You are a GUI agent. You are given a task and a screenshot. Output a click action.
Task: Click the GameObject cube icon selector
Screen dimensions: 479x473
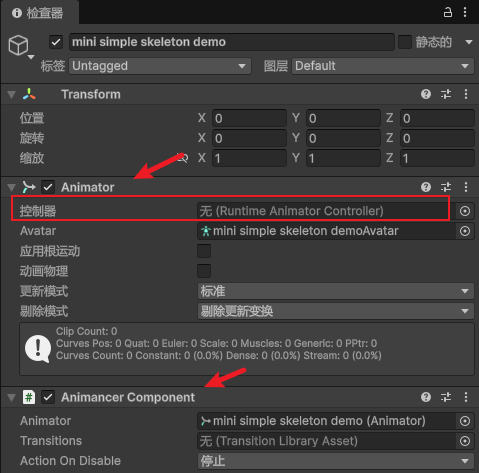pyautogui.click(x=19, y=45)
